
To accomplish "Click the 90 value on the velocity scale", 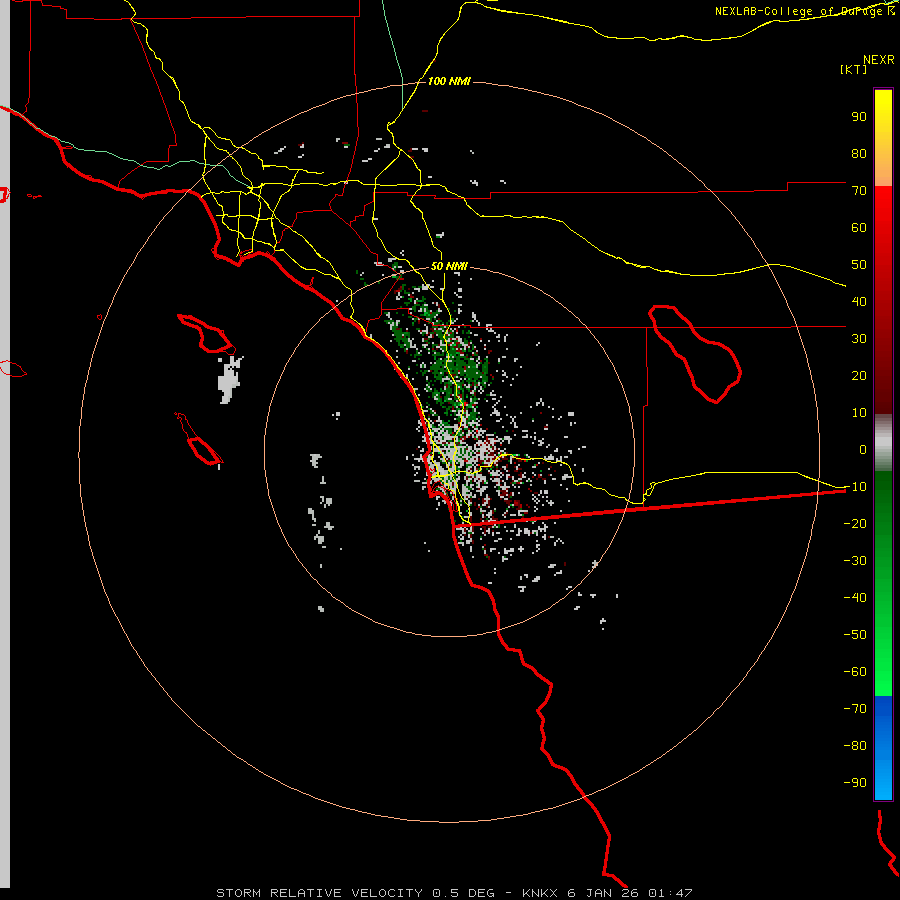I will point(859,117).
